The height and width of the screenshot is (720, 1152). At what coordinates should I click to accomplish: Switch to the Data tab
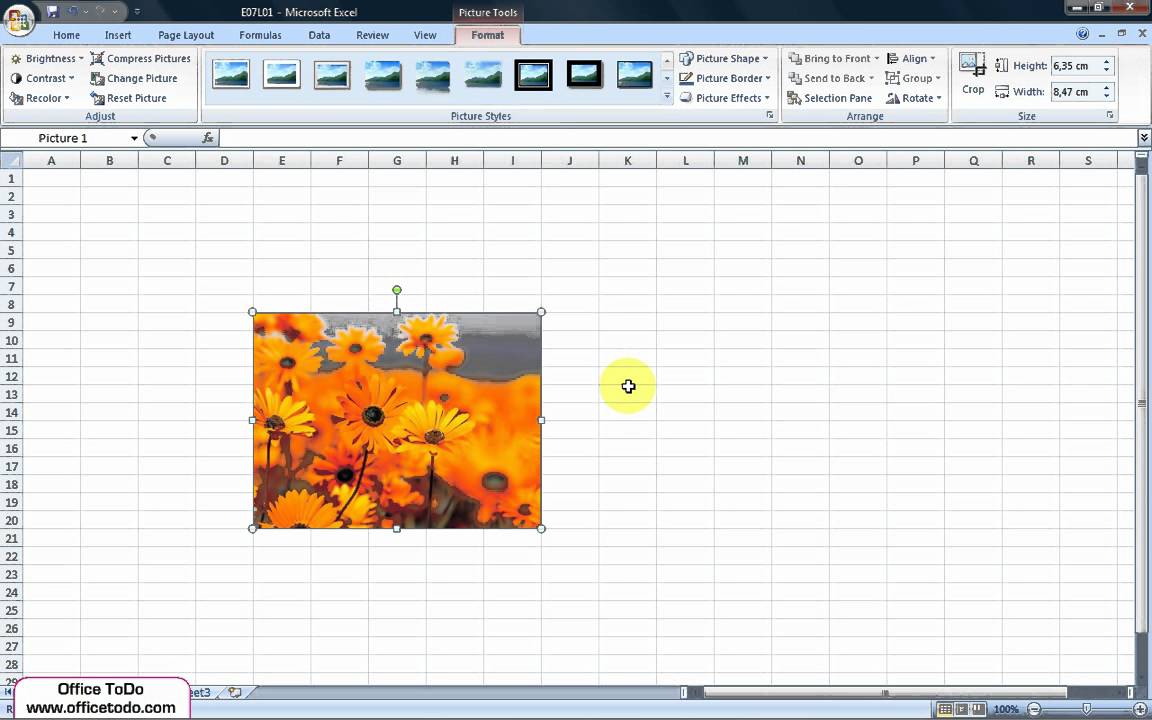(x=319, y=35)
